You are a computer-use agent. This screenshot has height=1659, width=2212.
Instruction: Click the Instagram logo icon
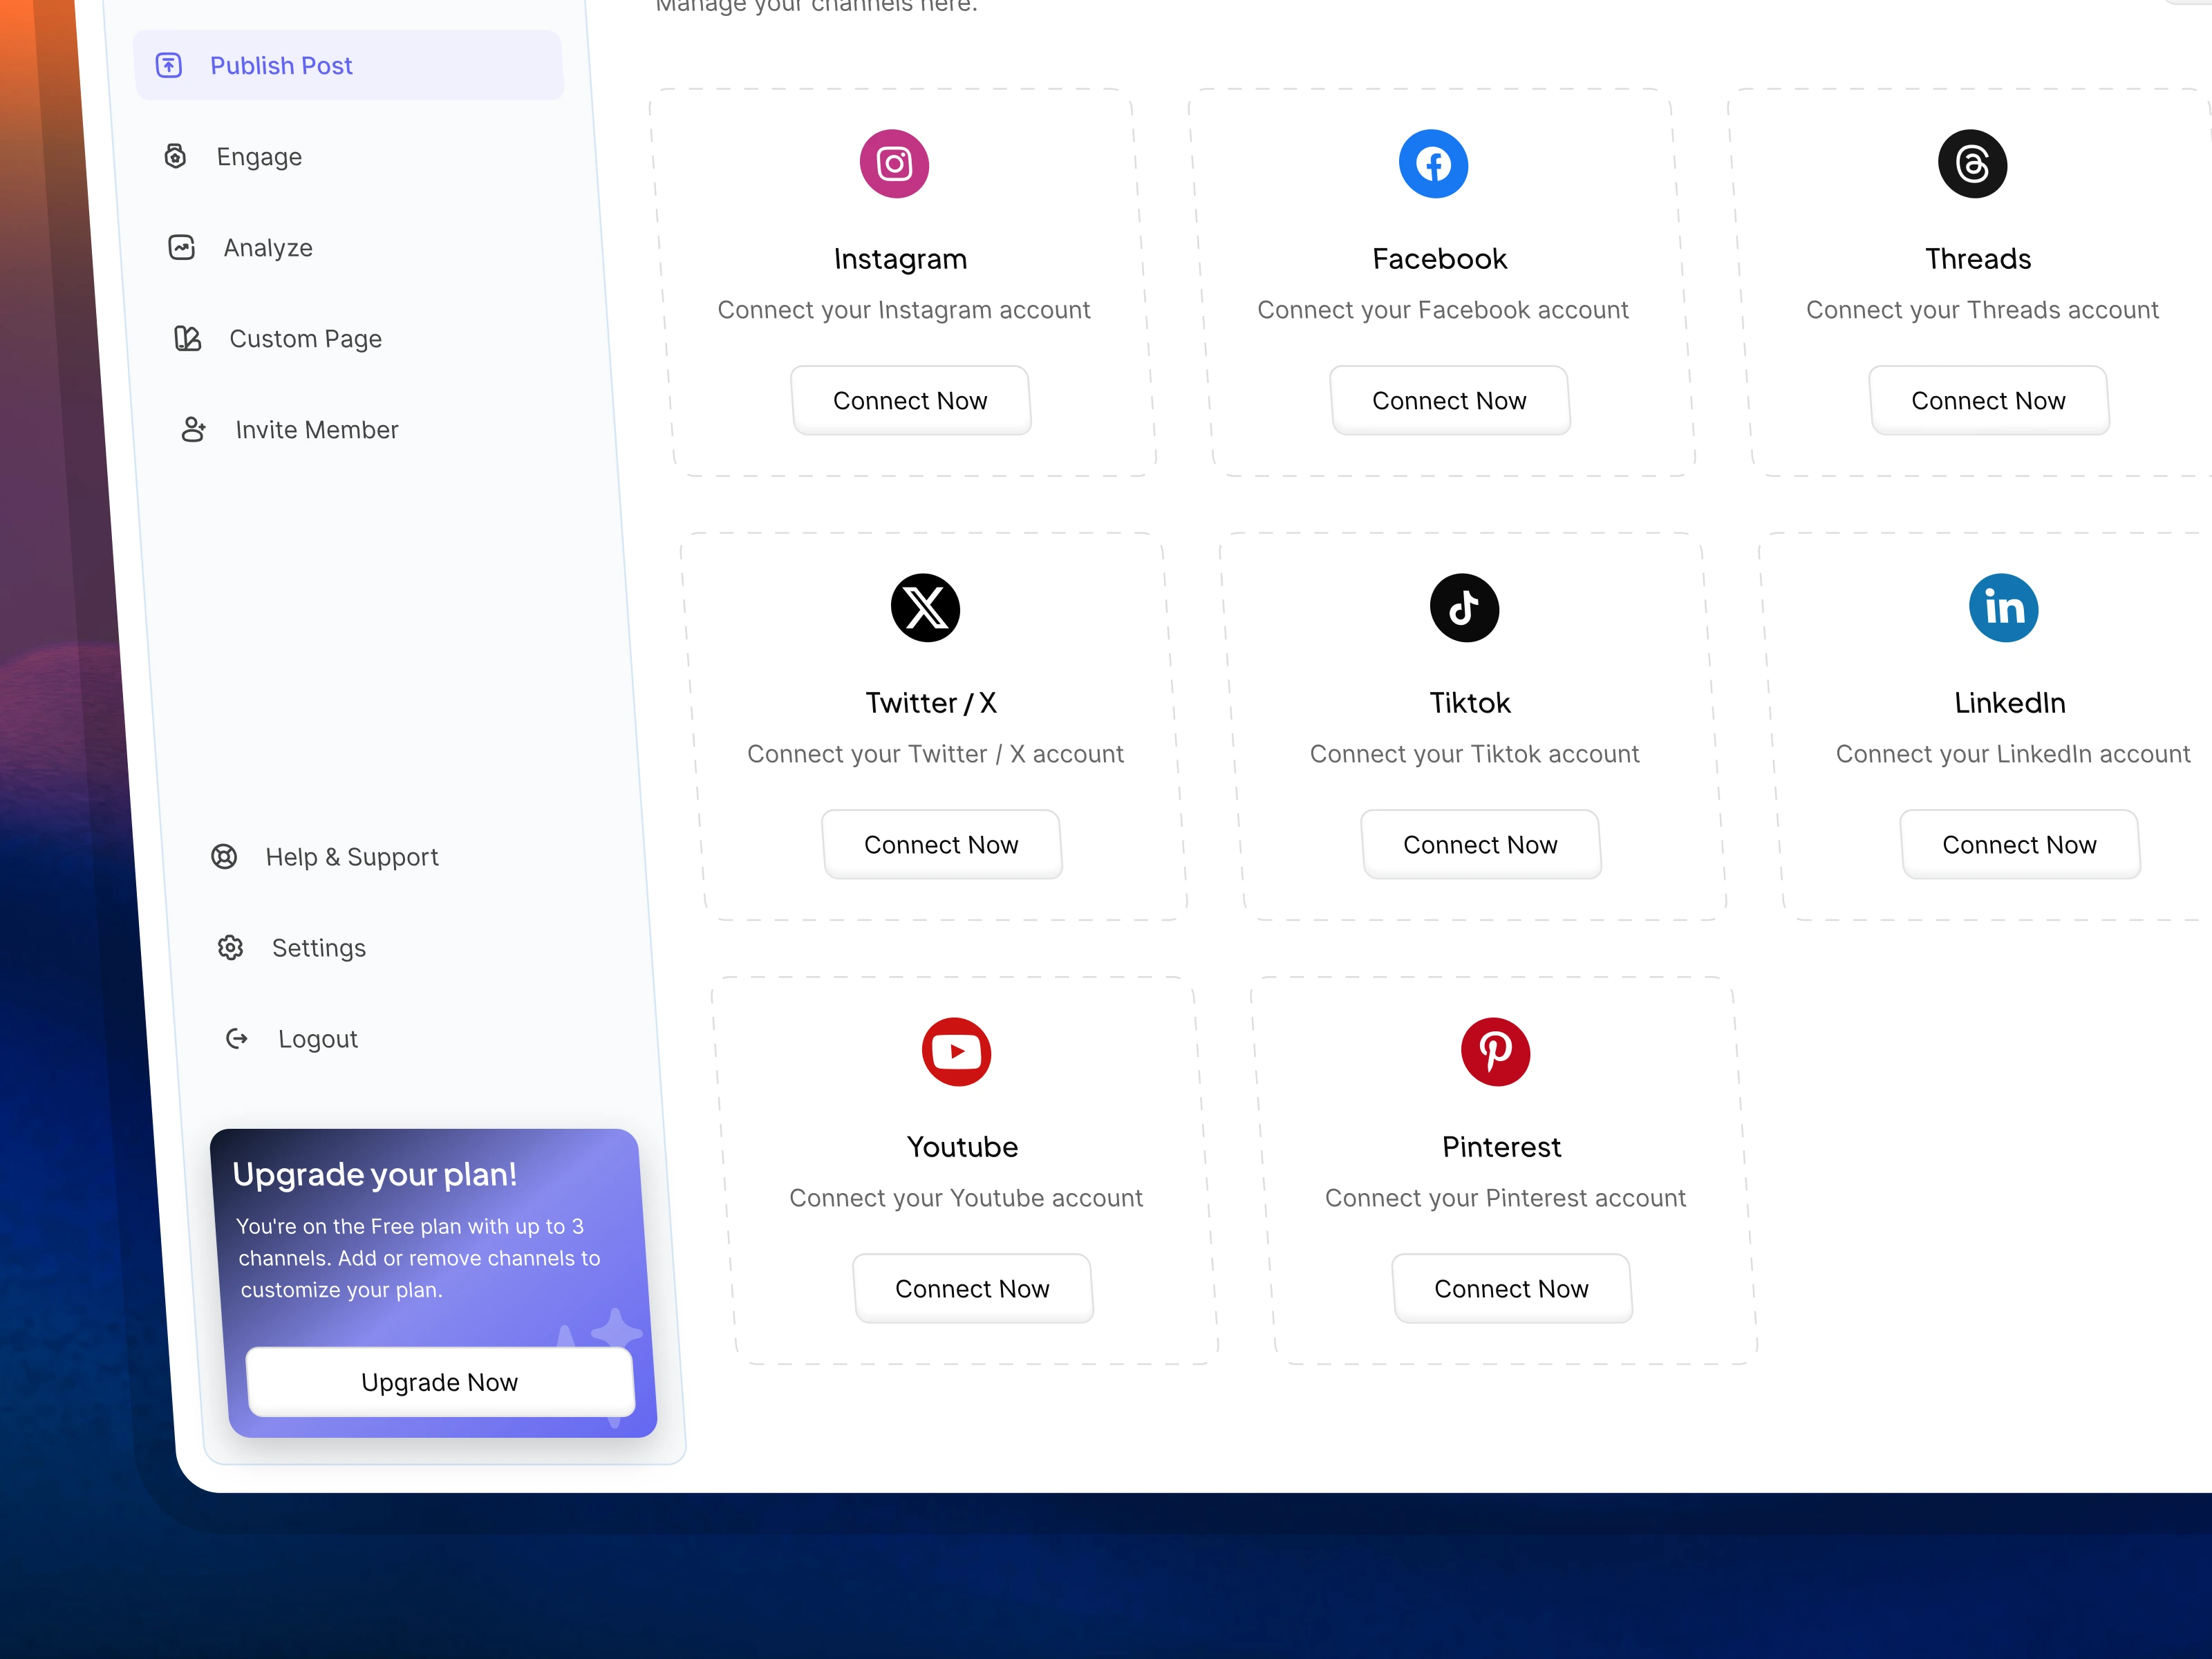(894, 164)
